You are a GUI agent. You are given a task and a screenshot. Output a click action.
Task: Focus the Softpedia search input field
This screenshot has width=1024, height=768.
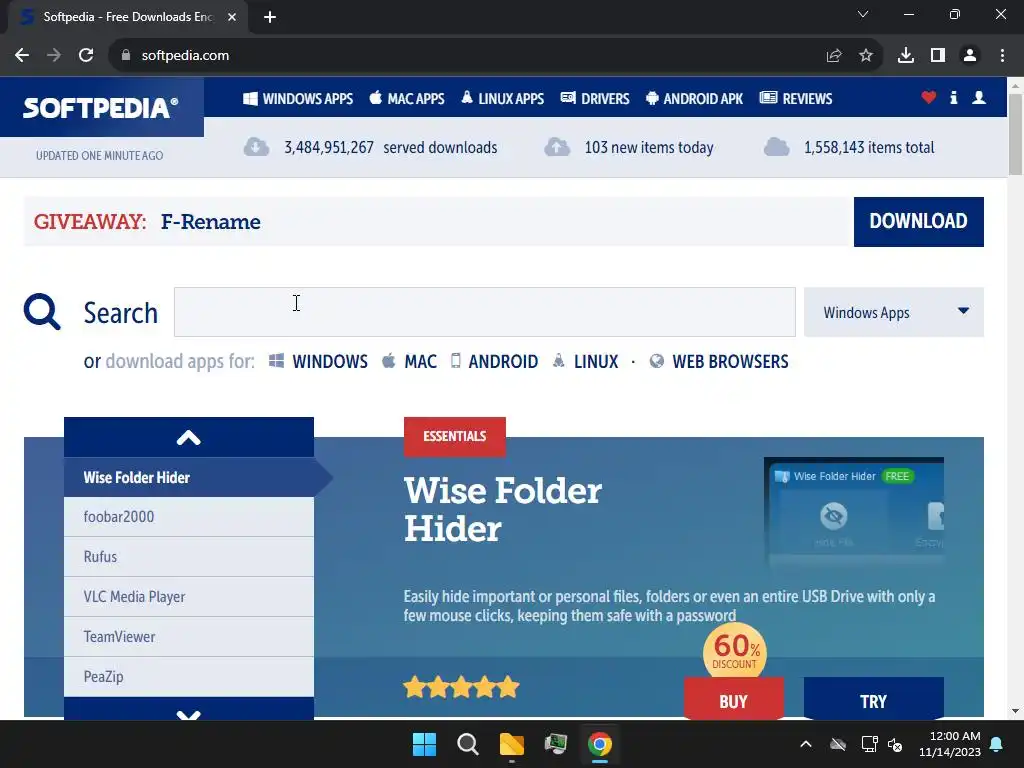[485, 312]
